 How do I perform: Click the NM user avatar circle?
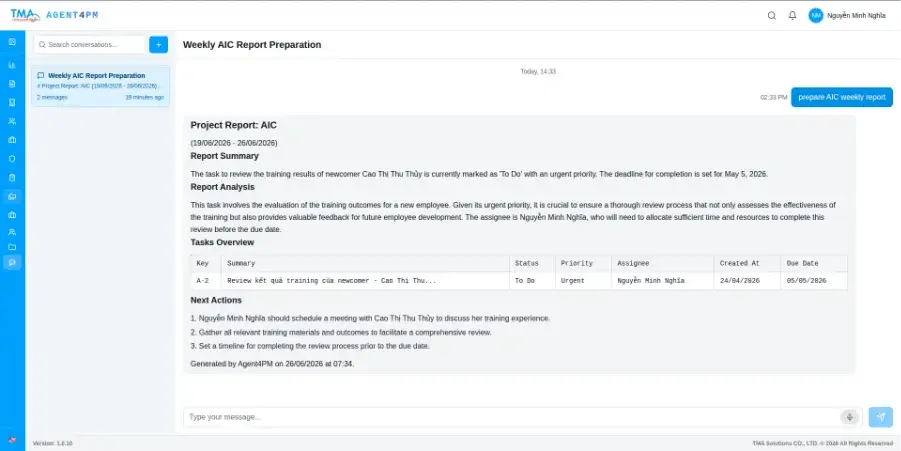pos(815,16)
